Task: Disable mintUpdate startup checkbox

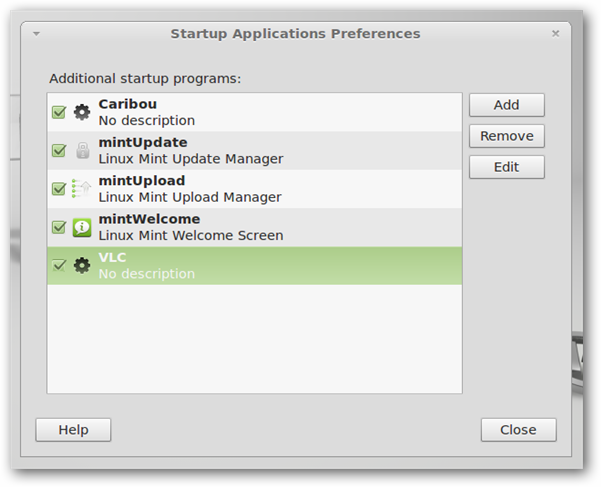Action: (x=59, y=151)
